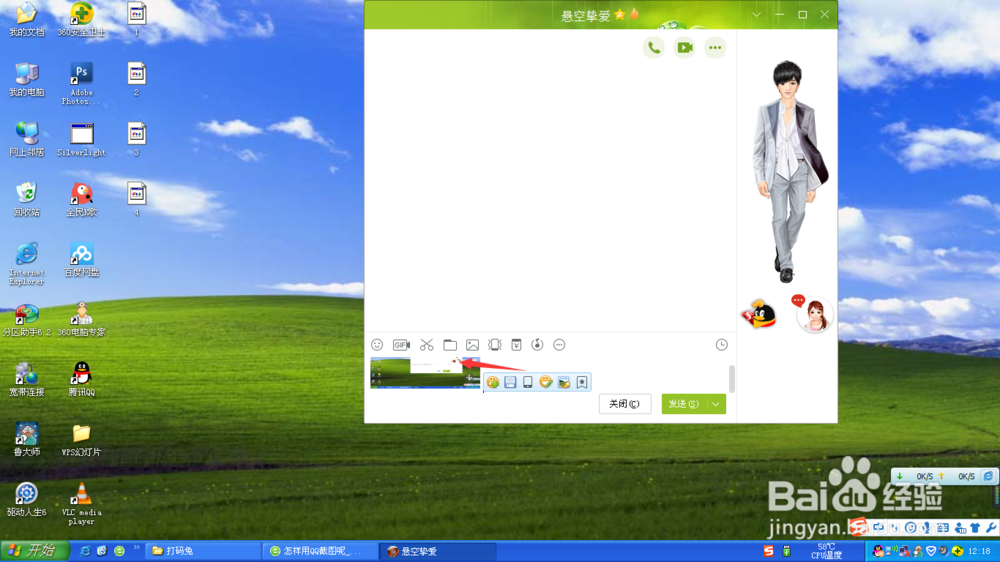Open the emoji face picker
The width and height of the screenshot is (1000, 562).
click(377, 345)
